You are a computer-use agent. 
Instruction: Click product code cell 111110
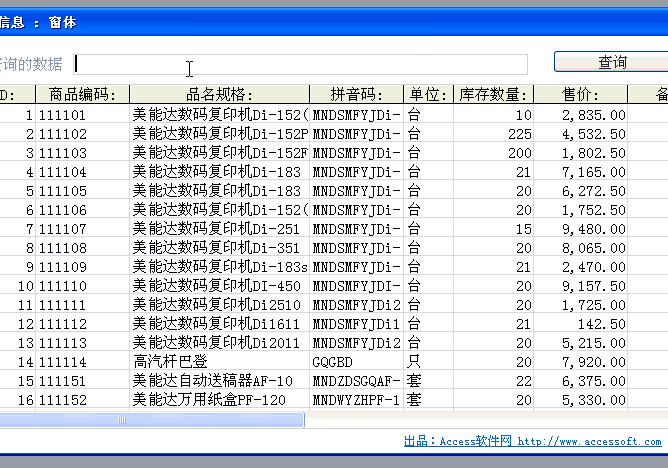coord(83,286)
